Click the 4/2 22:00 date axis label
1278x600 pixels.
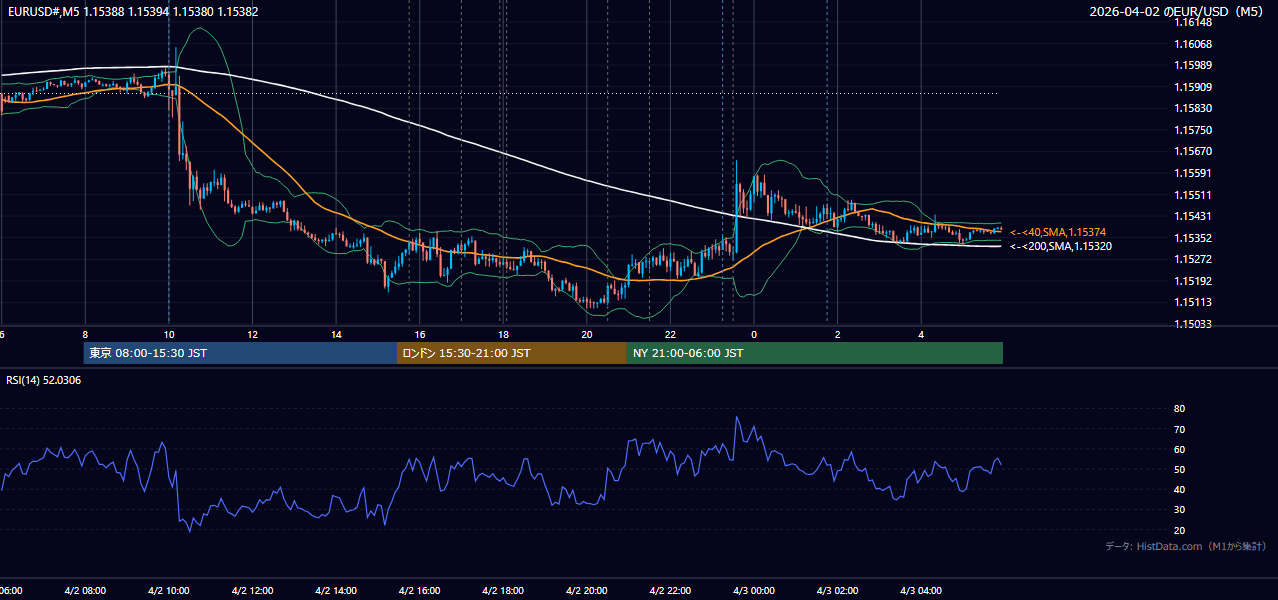tap(671, 591)
